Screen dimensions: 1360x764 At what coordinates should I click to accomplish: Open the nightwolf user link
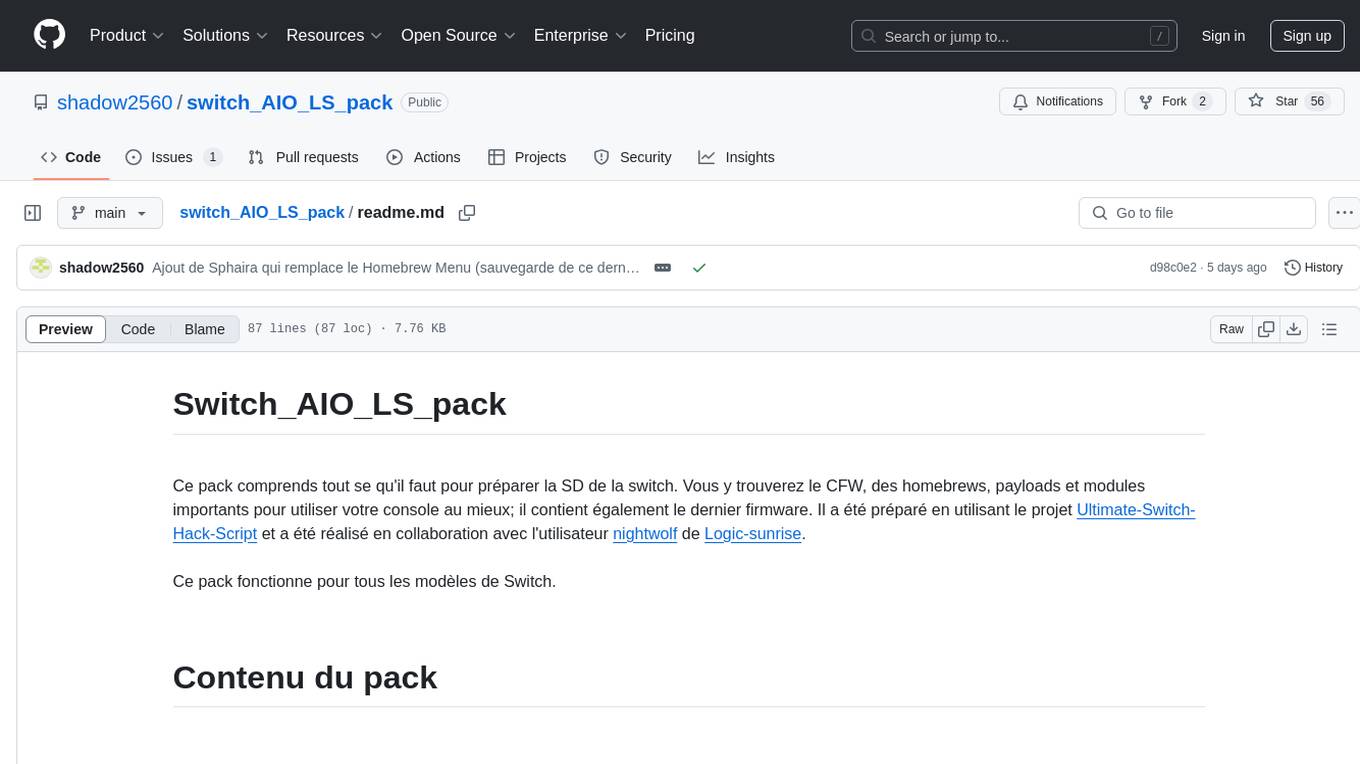[x=645, y=533]
